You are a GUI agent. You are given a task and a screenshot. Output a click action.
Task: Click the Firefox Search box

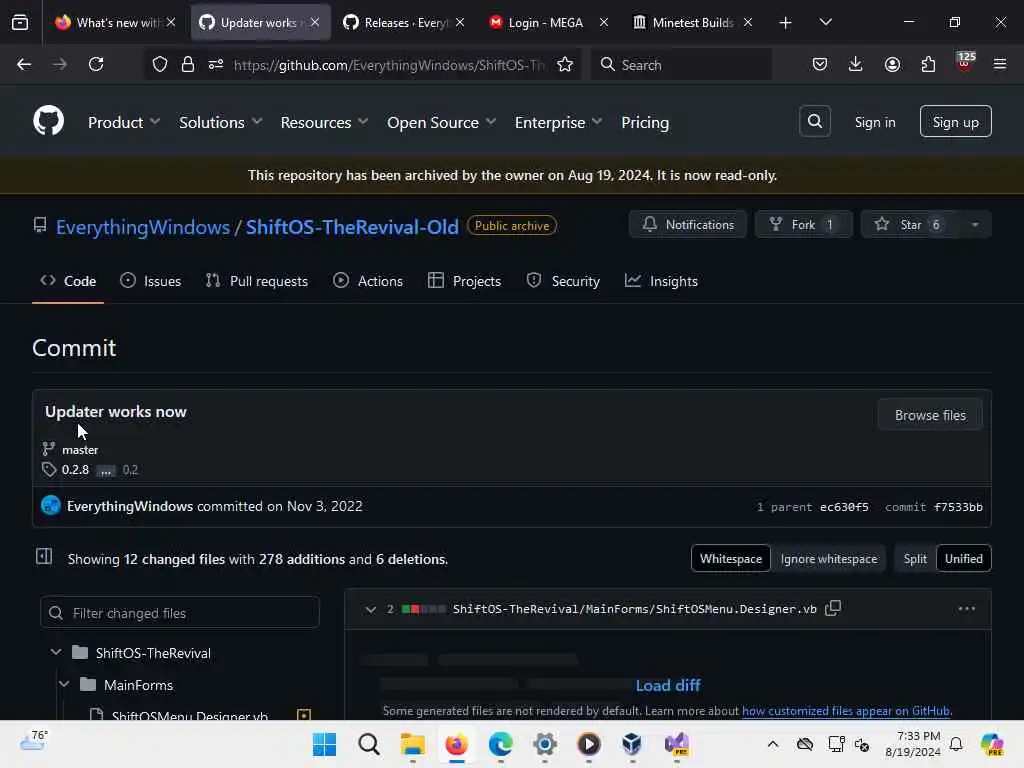click(x=681, y=65)
